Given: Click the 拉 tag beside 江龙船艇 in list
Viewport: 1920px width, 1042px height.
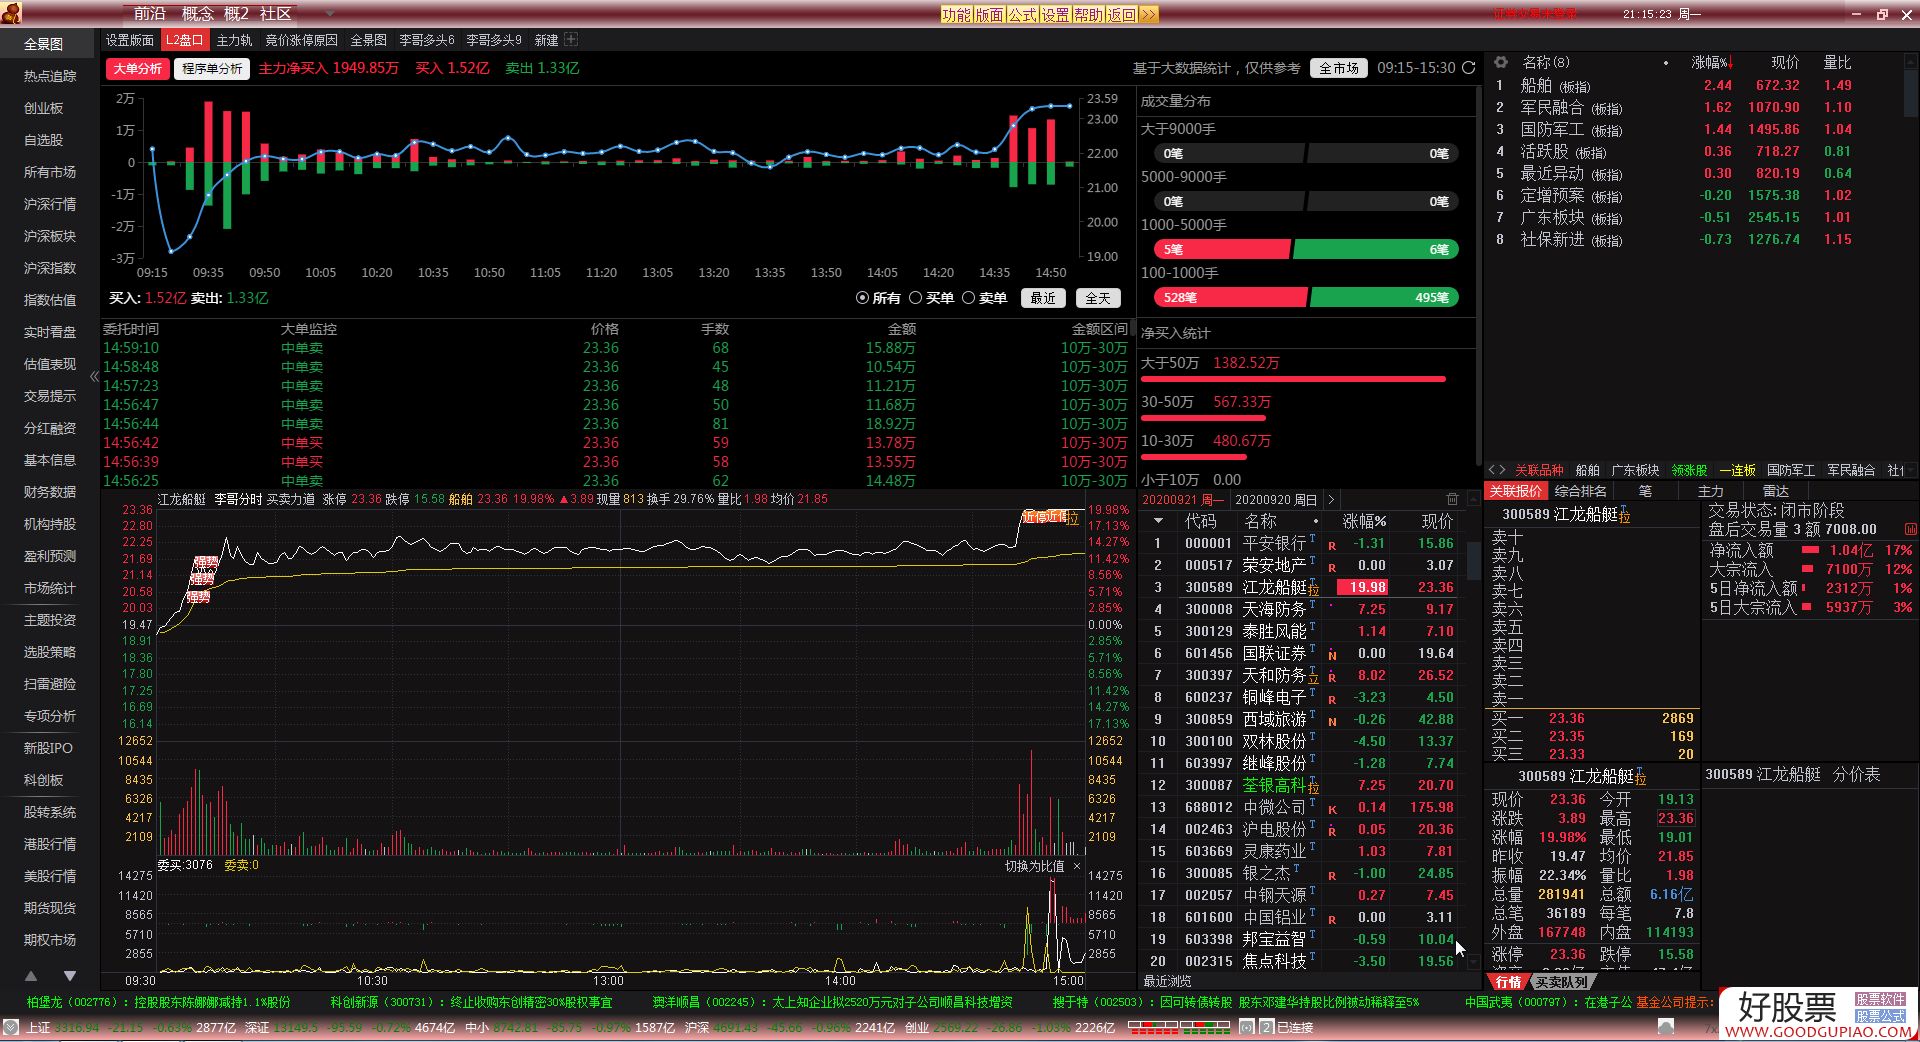Looking at the screenshot, I should (x=1313, y=590).
